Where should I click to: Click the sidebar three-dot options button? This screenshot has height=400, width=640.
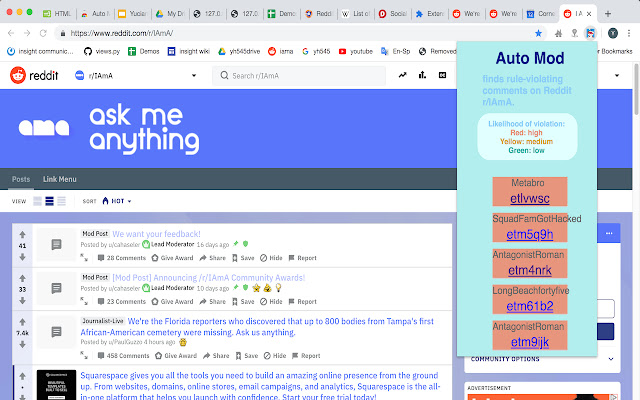pyautogui.click(x=609, y=233)
